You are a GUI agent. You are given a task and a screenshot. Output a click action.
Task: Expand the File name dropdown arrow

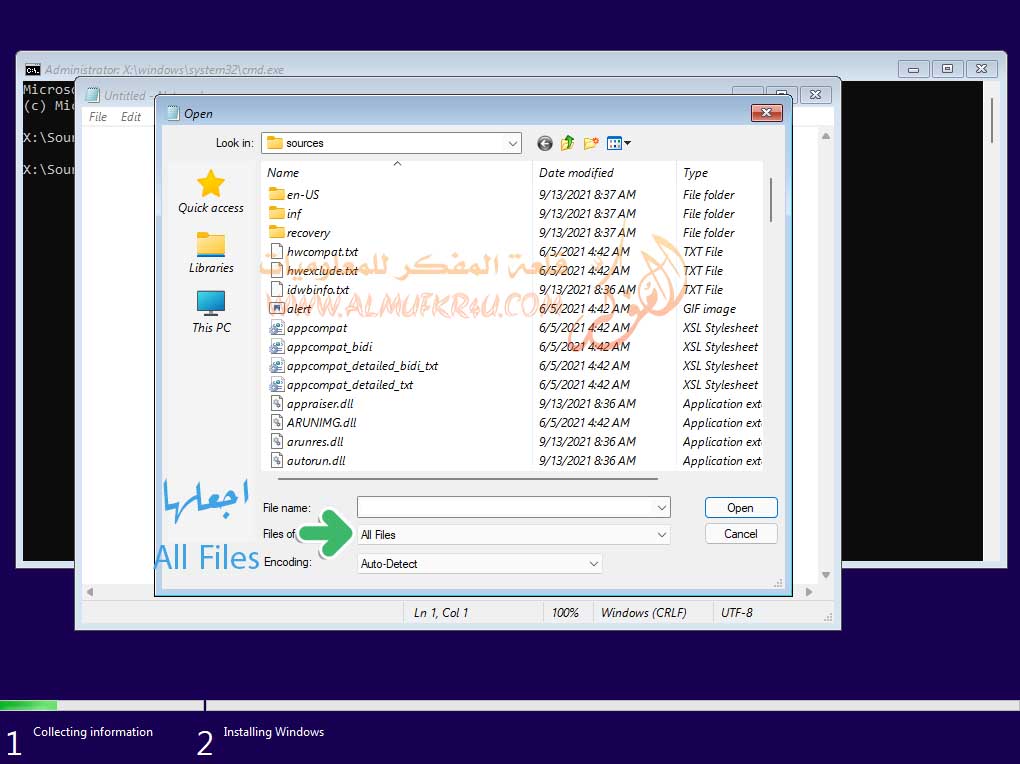[x=662, y=507]
